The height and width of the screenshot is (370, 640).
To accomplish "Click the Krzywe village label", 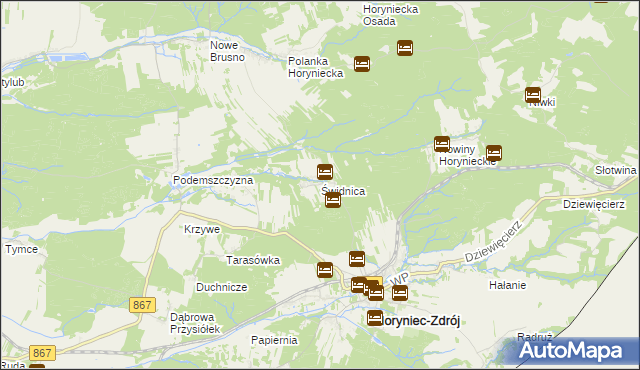I will (x=202, y=229).
